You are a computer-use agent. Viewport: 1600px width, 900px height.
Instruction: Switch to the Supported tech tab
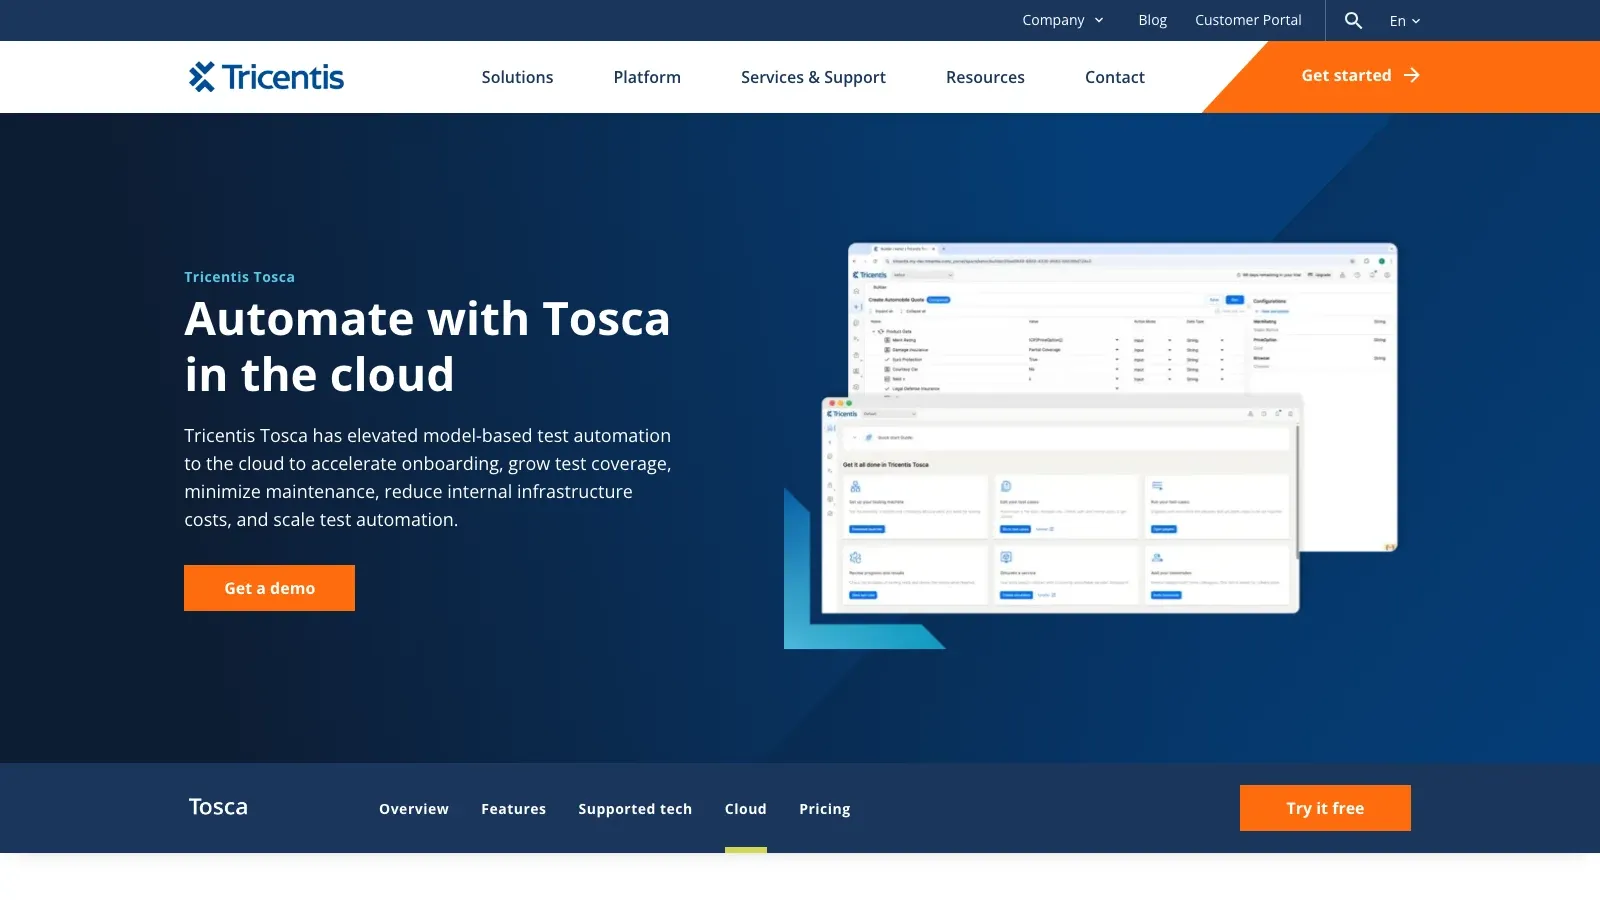click(635, 809)
